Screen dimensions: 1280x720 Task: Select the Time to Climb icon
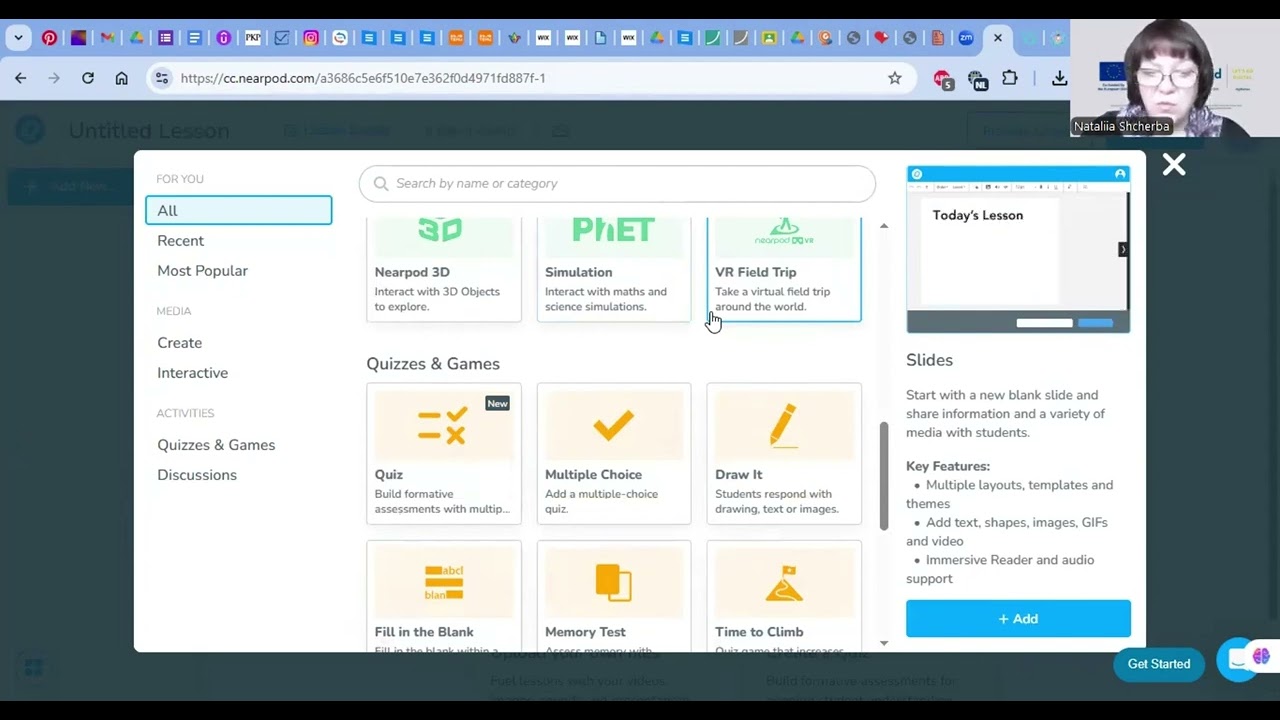tap(784, 583)
